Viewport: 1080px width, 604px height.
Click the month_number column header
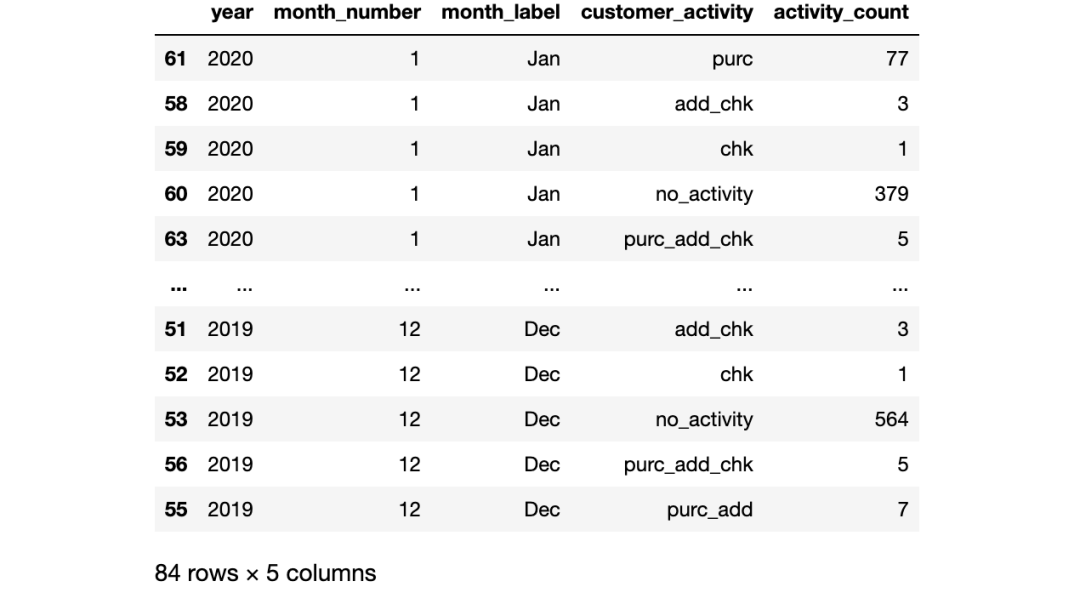click(347, 12)
